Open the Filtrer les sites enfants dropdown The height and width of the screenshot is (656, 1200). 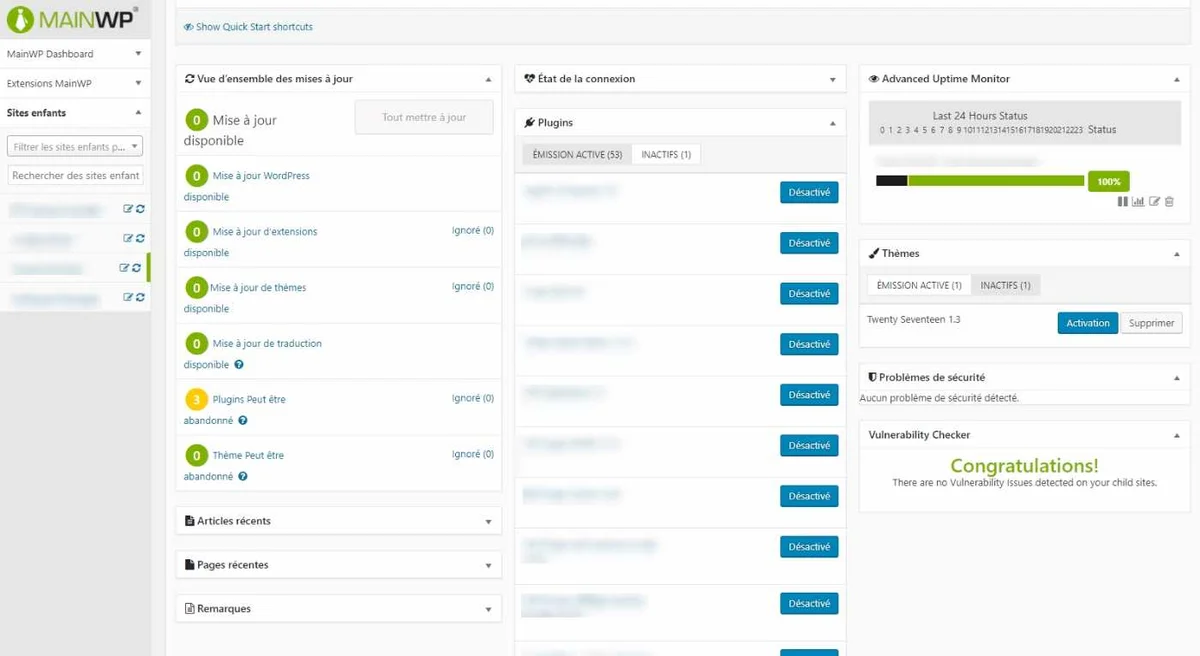tap(75, 147)
